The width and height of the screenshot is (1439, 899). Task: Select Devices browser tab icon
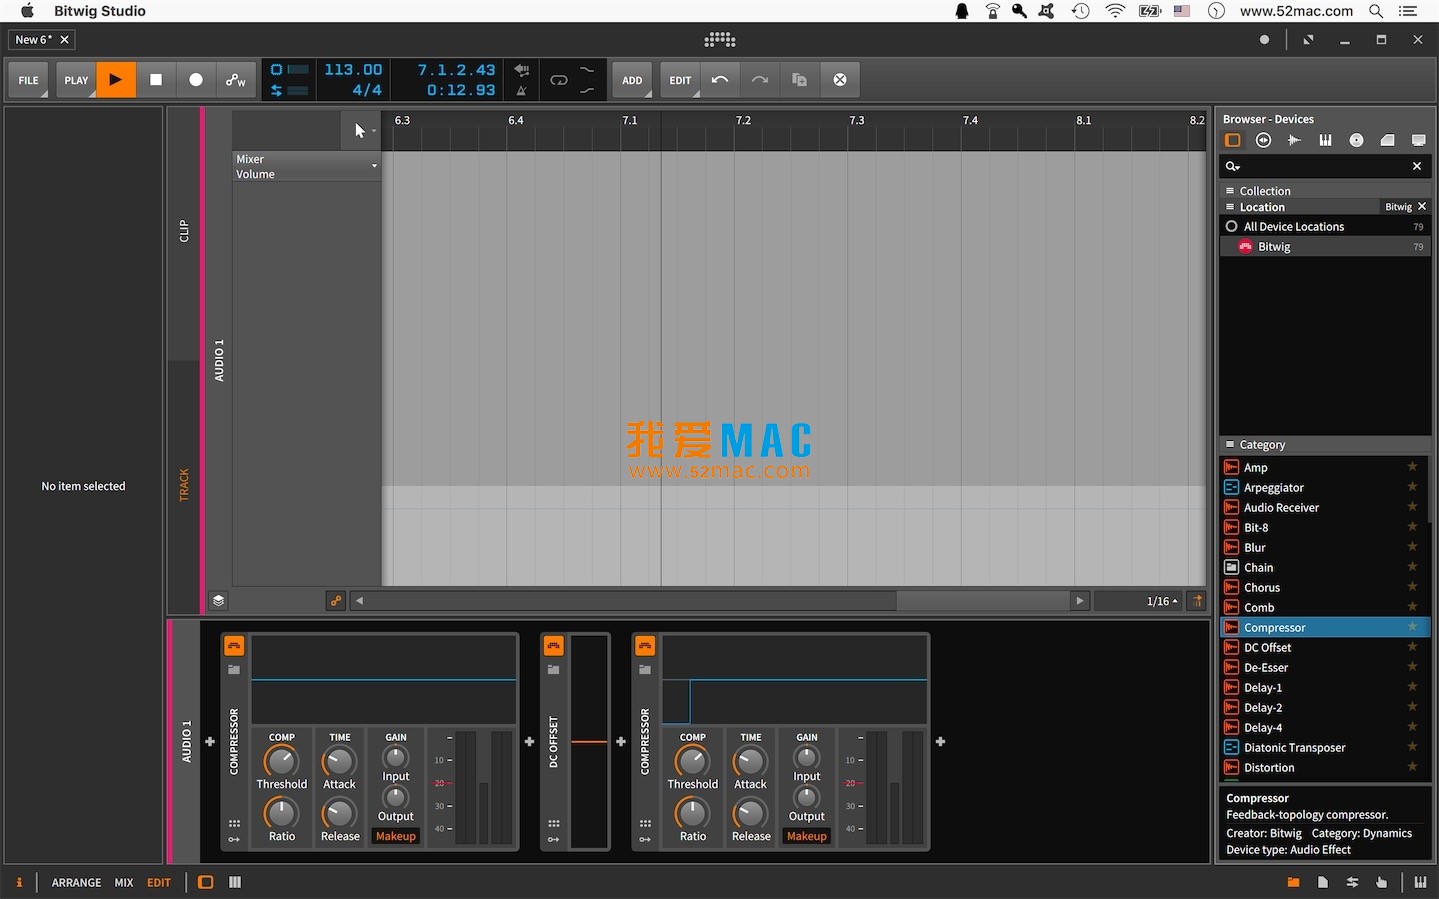click(1233, 141)
